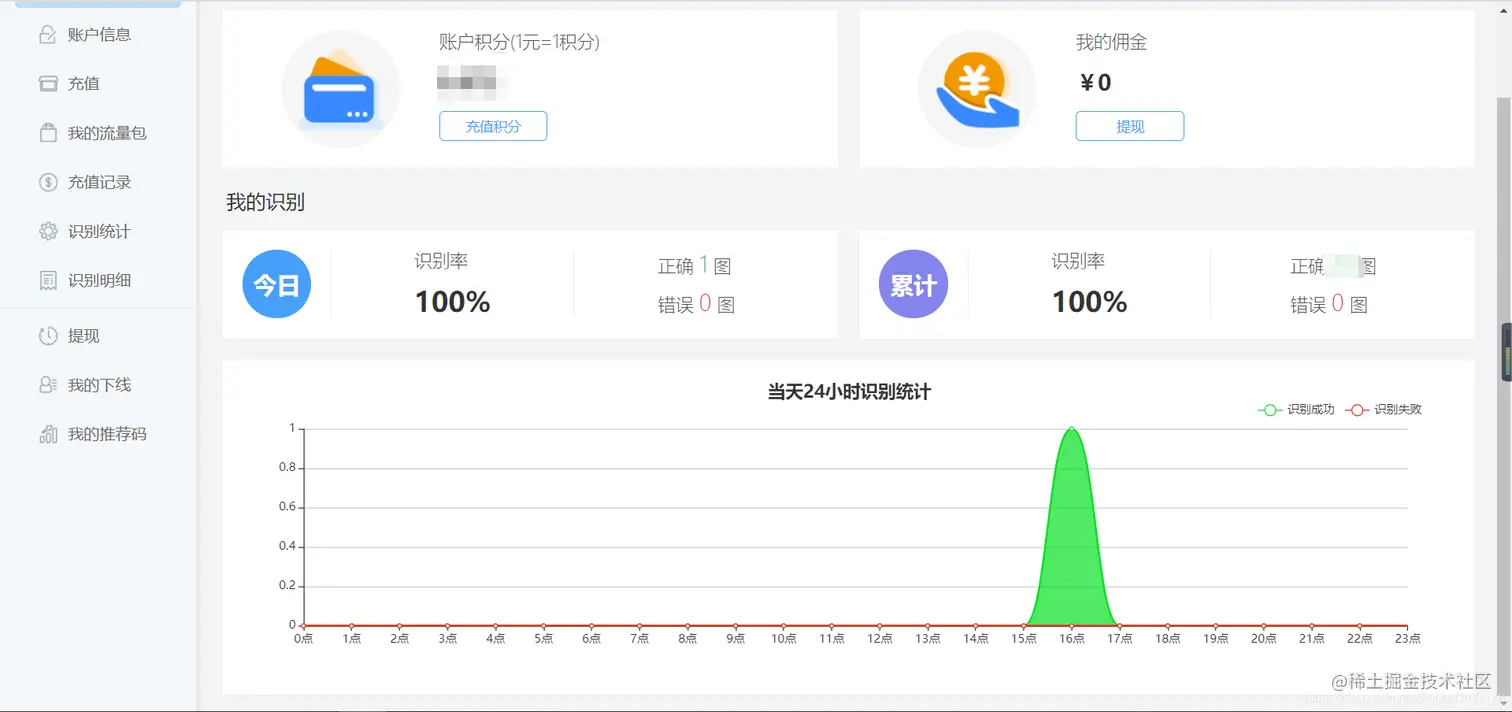Screen dimensions: 1512x712
Task: Select the 账户信息 sidebar icon
Action: click(x=47, y=34)
